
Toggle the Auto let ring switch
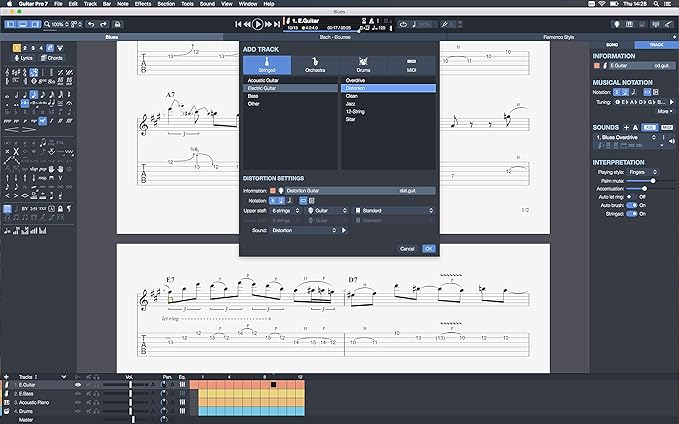[x=631, y=196]
